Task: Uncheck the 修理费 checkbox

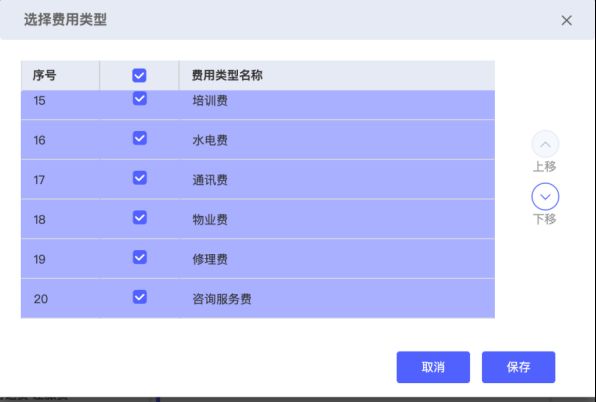Action: (x=139, y=257)
